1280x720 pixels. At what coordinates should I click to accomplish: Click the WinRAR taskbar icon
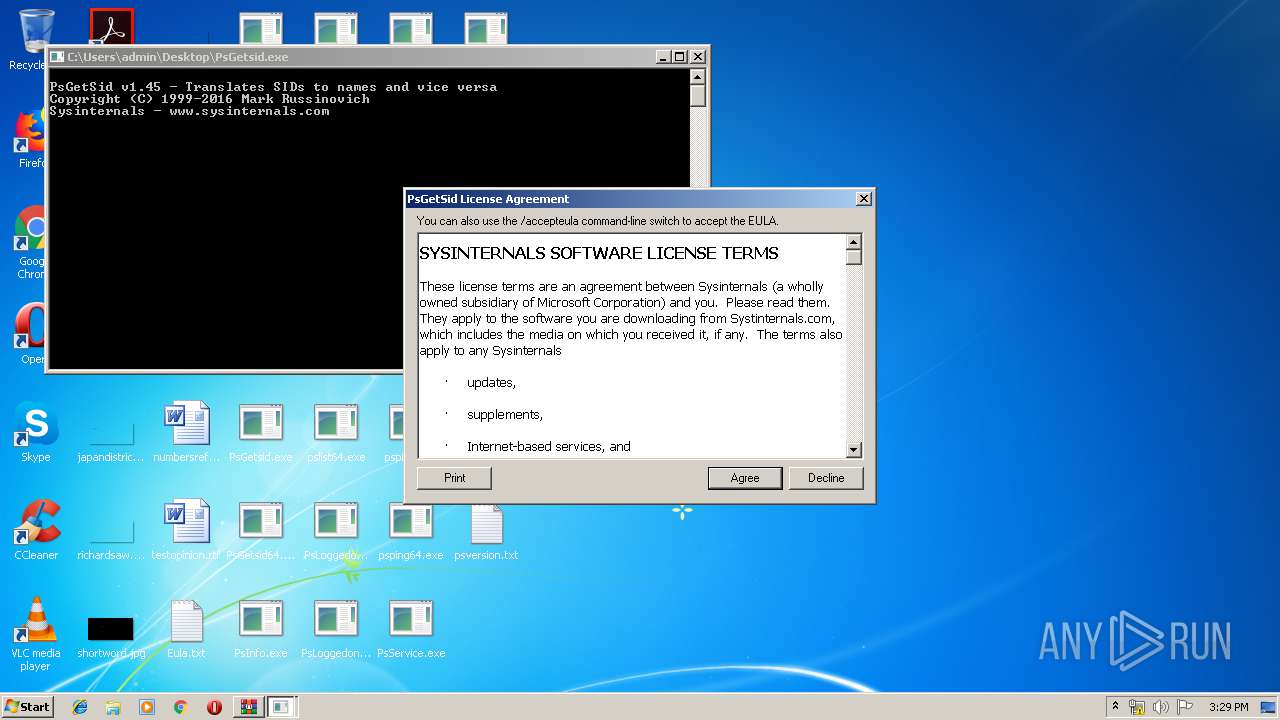[248, 707]
